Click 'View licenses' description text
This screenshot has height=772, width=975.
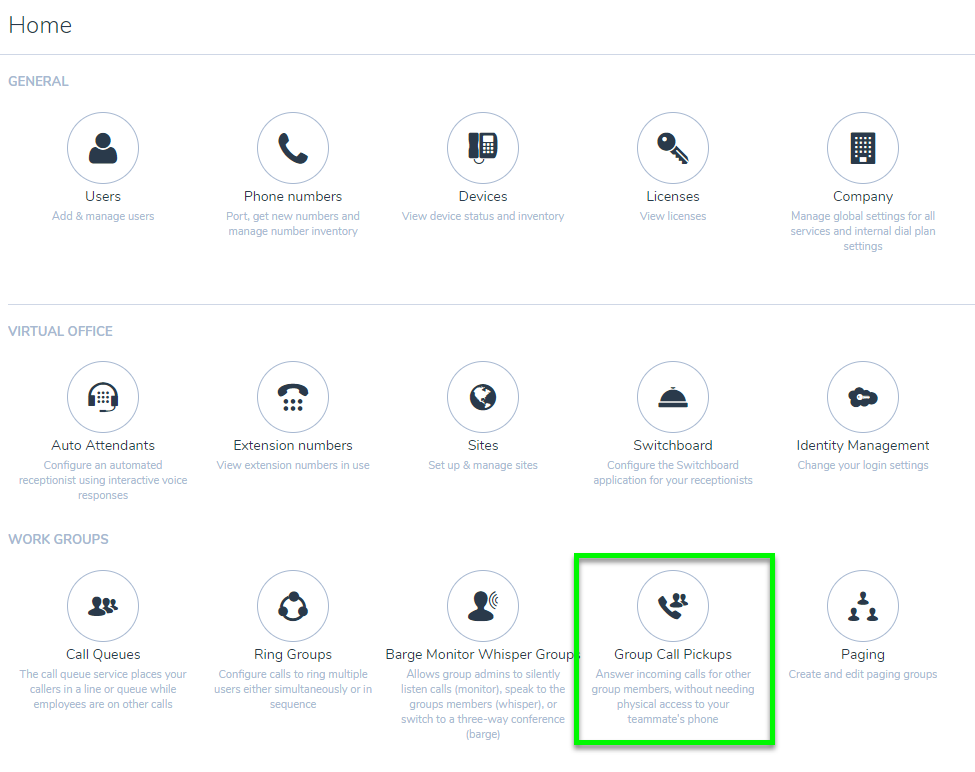tap(673, 216)
